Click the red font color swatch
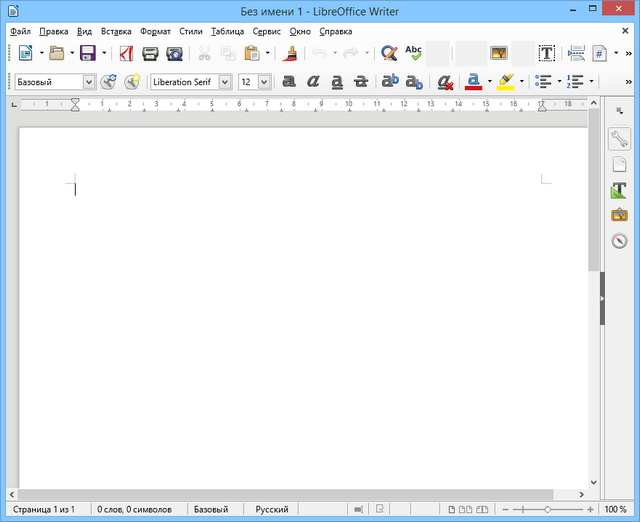Viewport: 640px width, 522px height. (474, 82)
